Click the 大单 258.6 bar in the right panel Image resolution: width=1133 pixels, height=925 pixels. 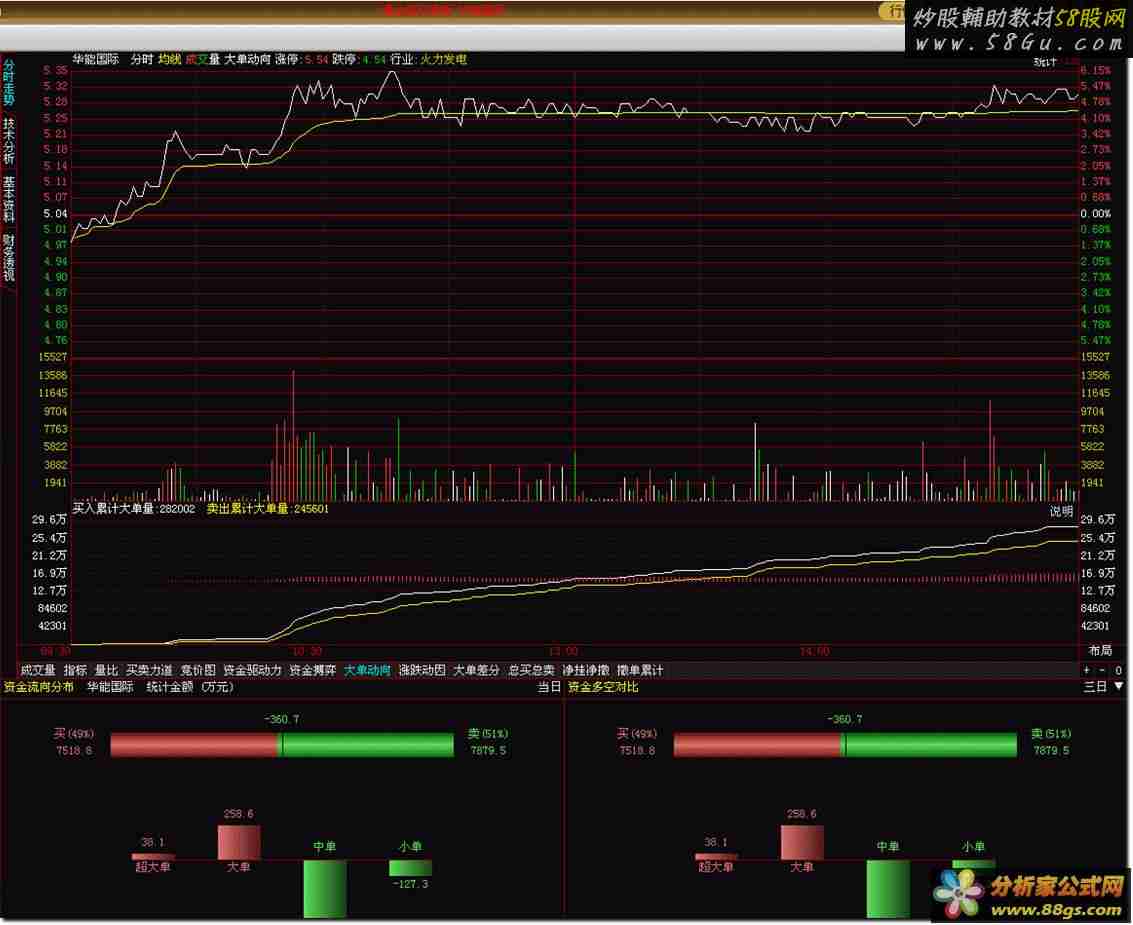click(802, 842)
